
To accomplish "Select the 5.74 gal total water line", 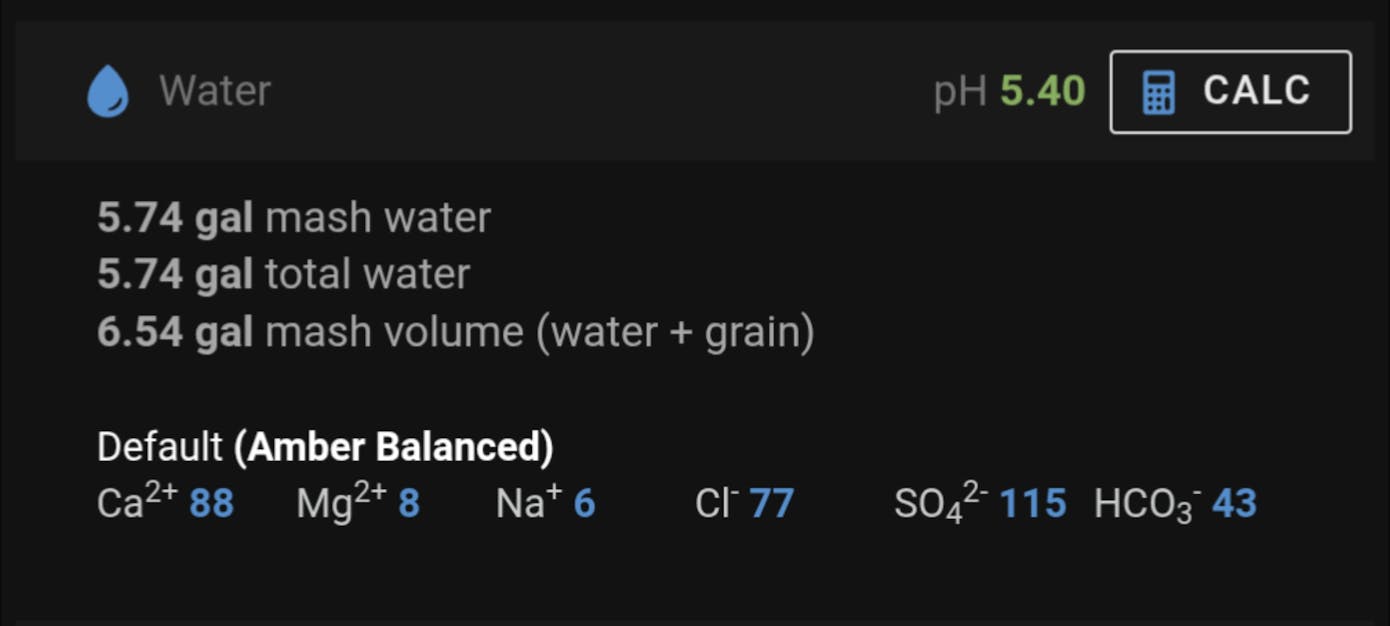I will point(283,275).
